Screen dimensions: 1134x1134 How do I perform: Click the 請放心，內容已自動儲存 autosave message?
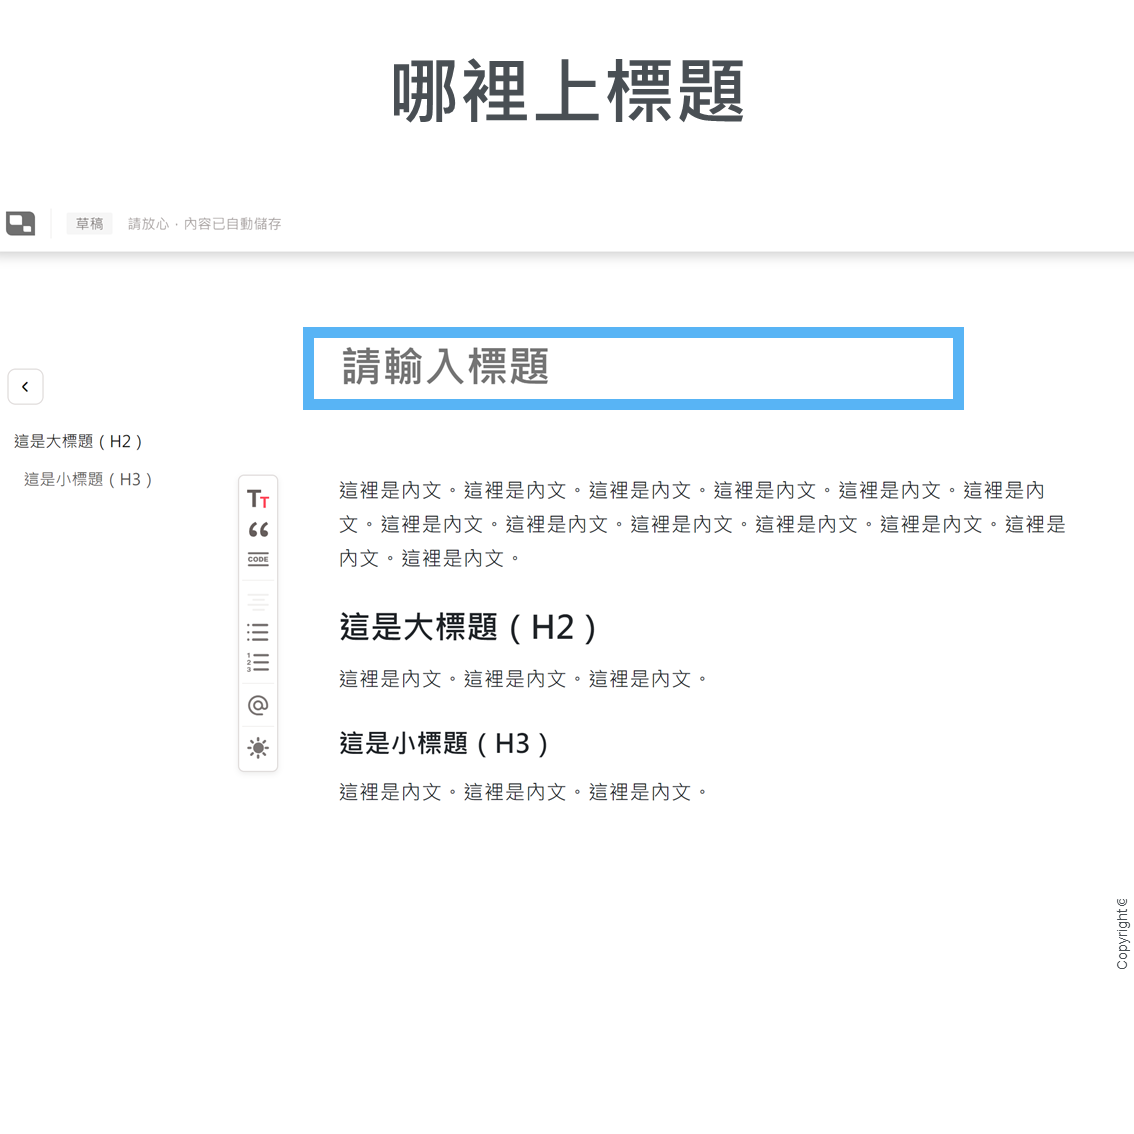click(204, 224)
